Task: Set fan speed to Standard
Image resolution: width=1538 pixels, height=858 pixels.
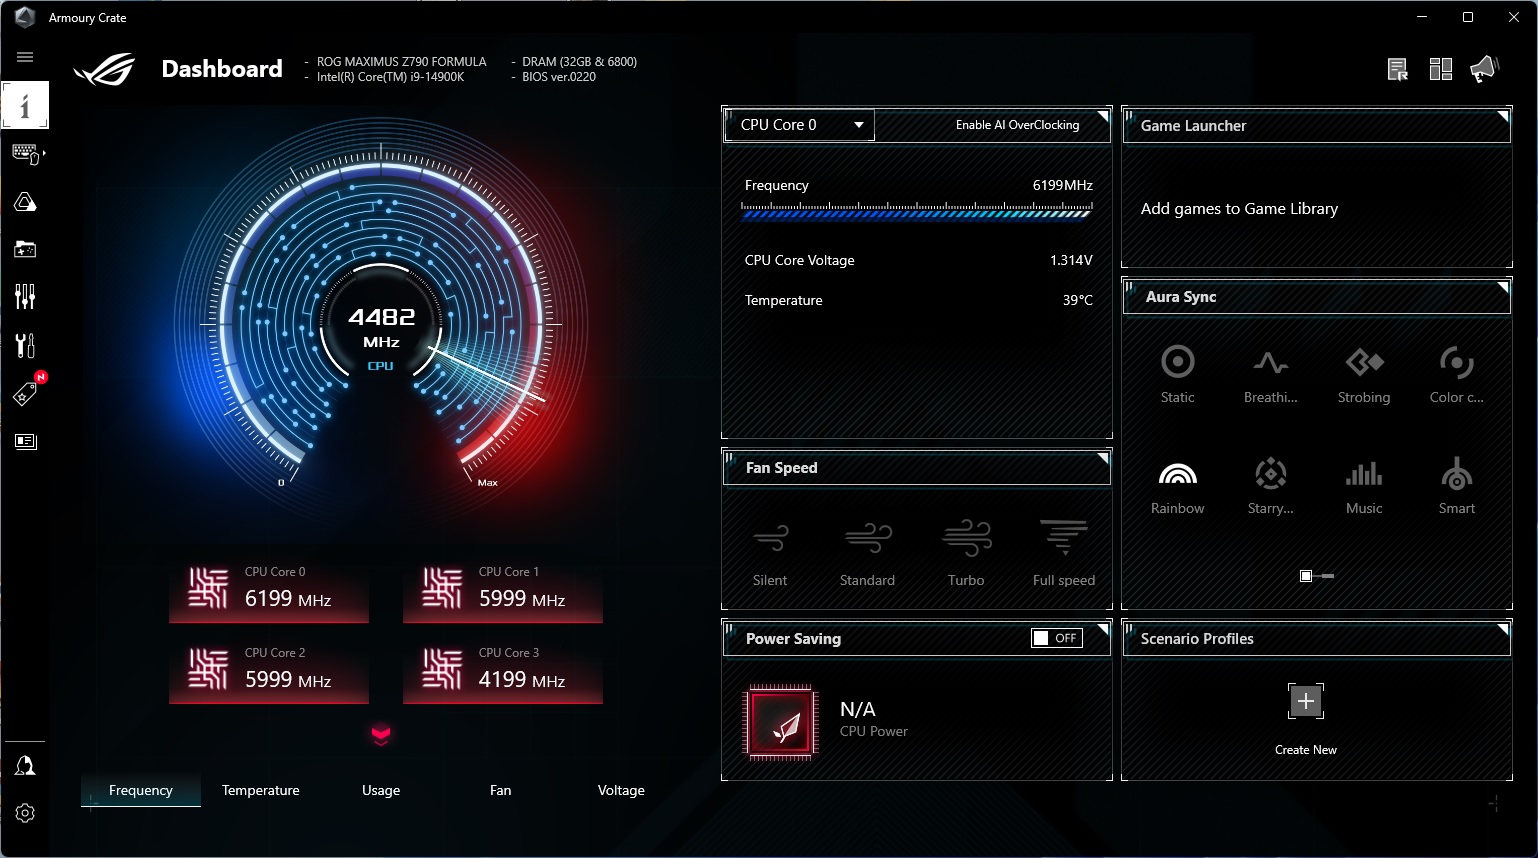Action: click(x=867, y=552)
